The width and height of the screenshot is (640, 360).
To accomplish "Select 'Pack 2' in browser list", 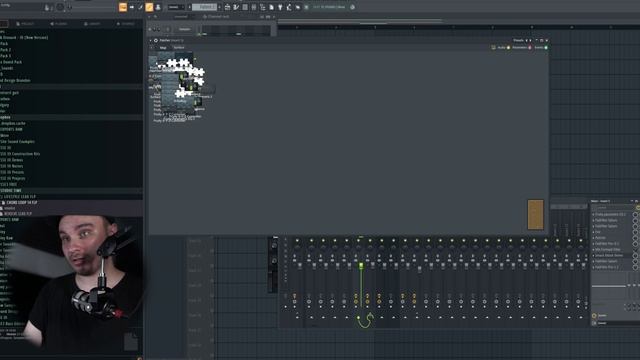I will click(x=6, y=50).
